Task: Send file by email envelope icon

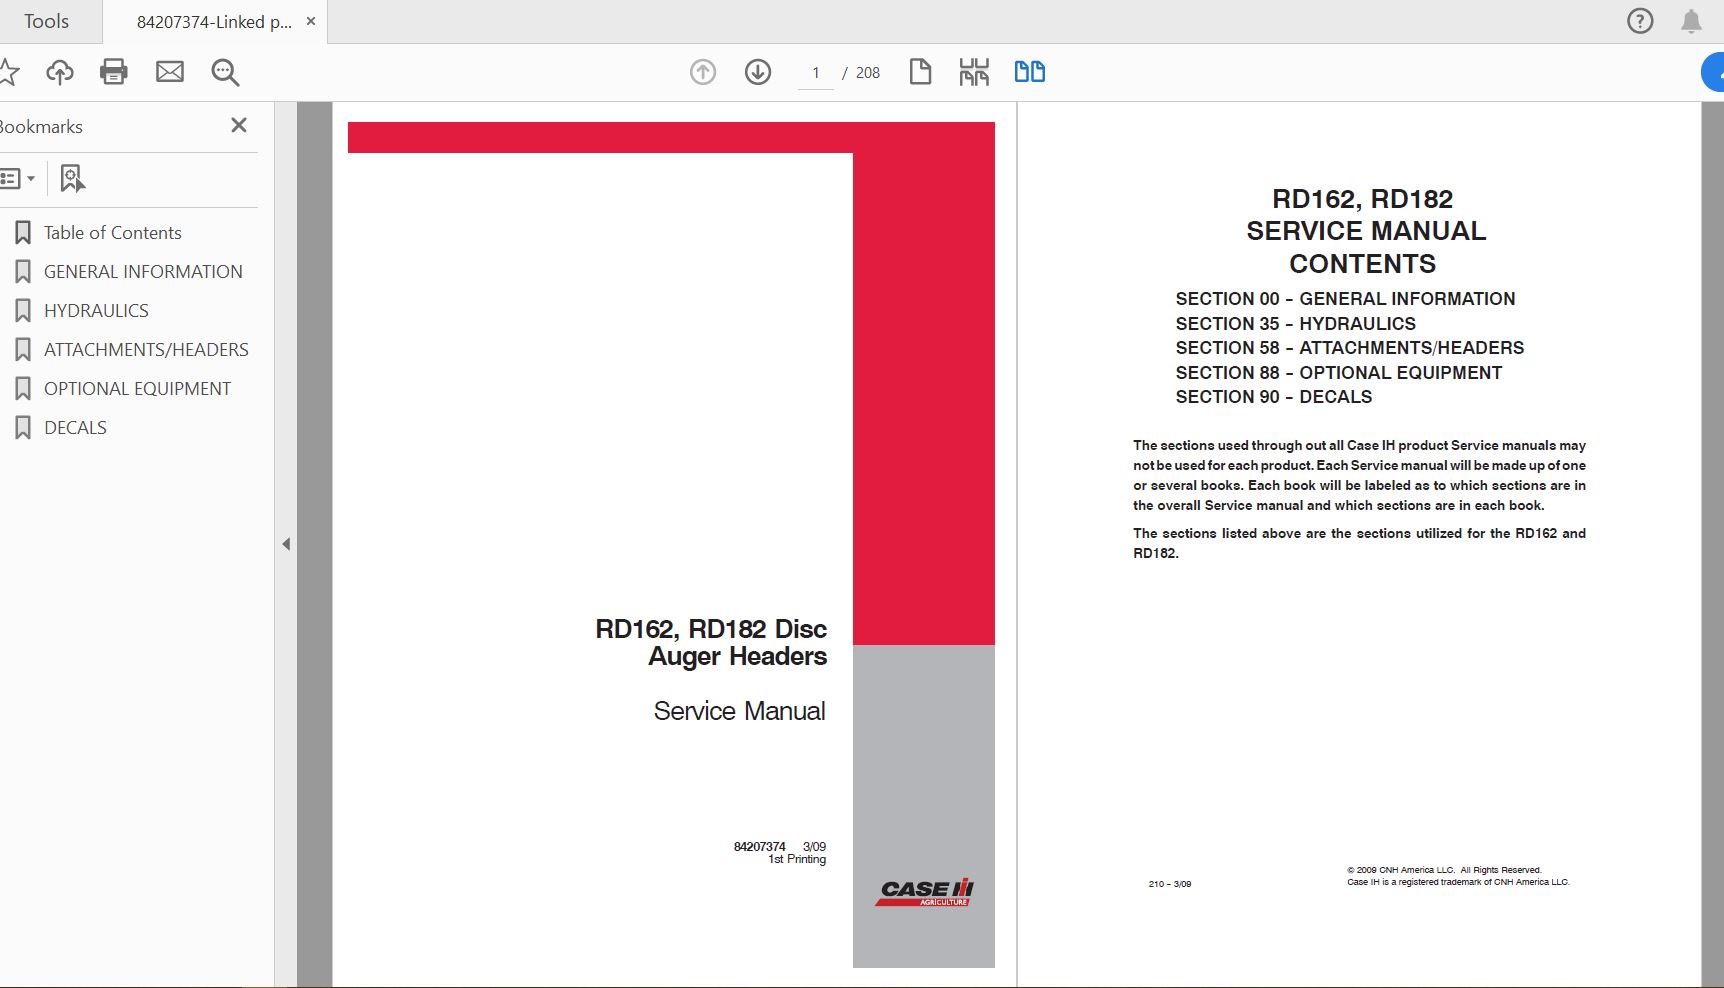Action: [170, 71]
